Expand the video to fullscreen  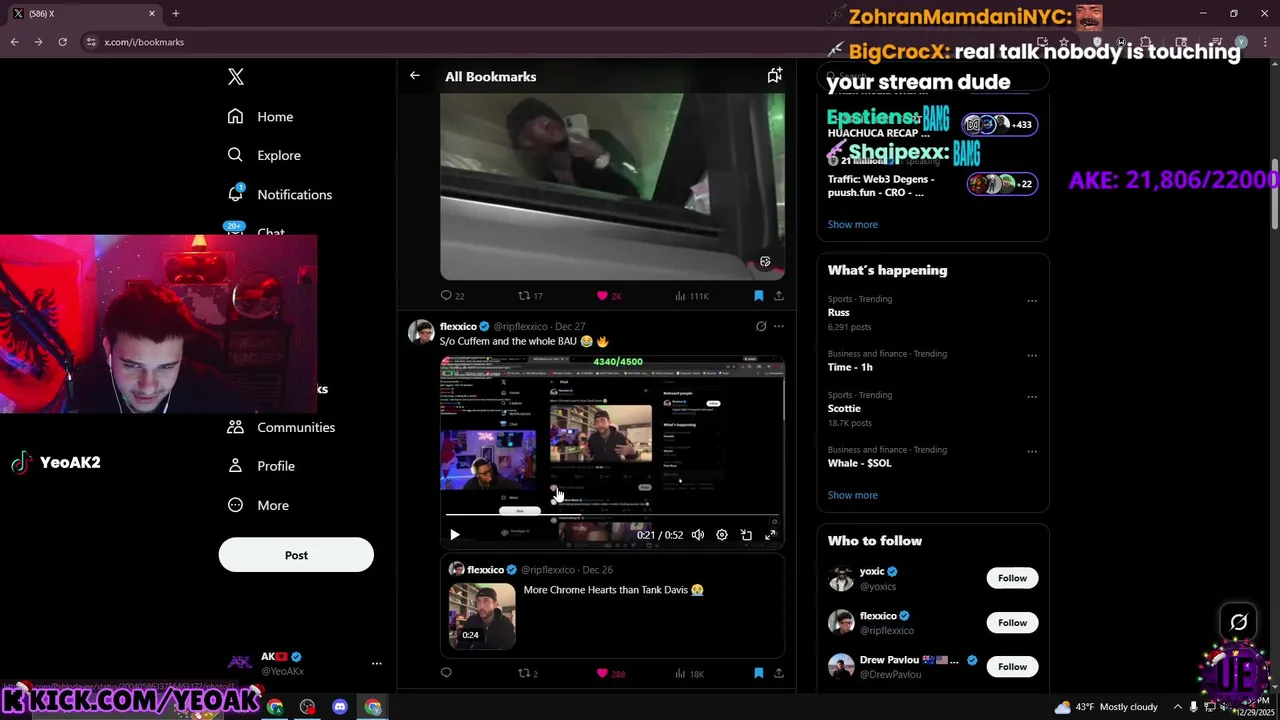point(770,535)
